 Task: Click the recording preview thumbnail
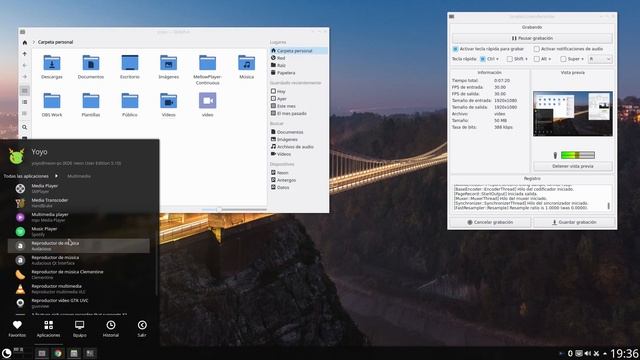[x=573, y=113]
